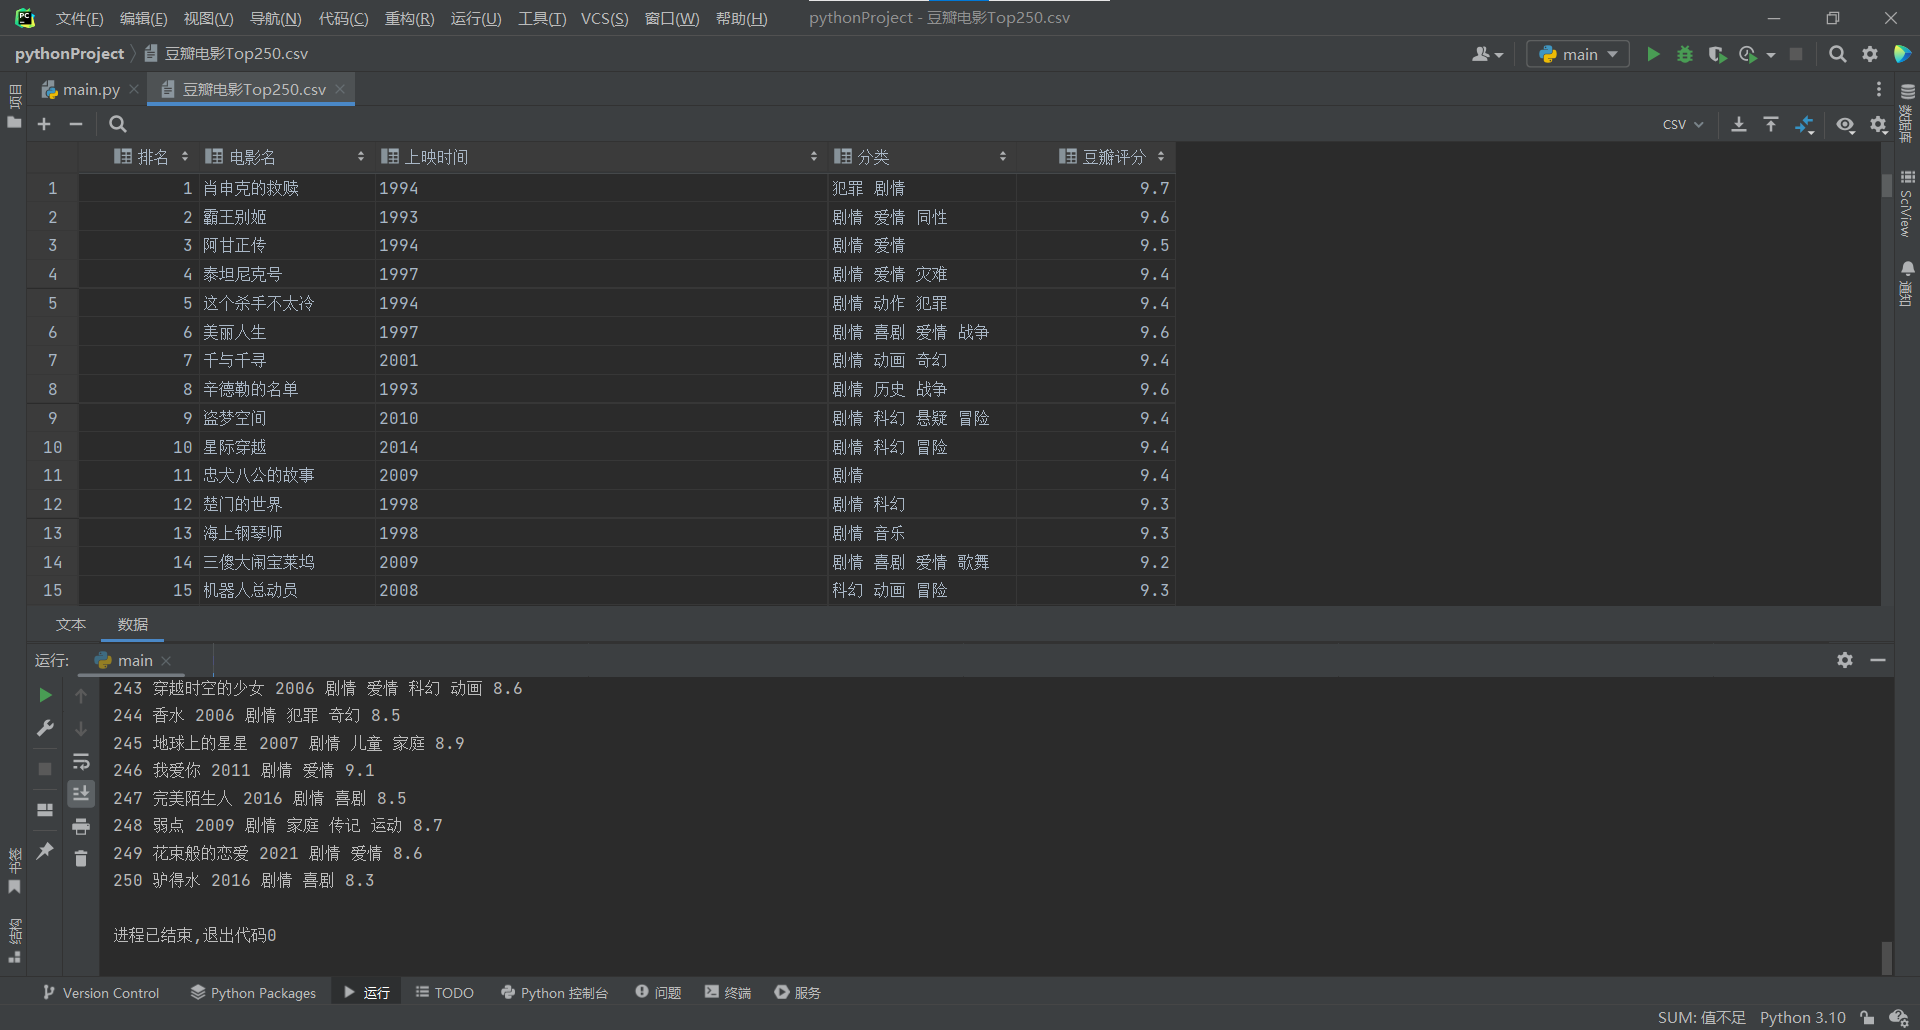Open the 文件(F) menu

pyautogui.click(x=79, y=18)
